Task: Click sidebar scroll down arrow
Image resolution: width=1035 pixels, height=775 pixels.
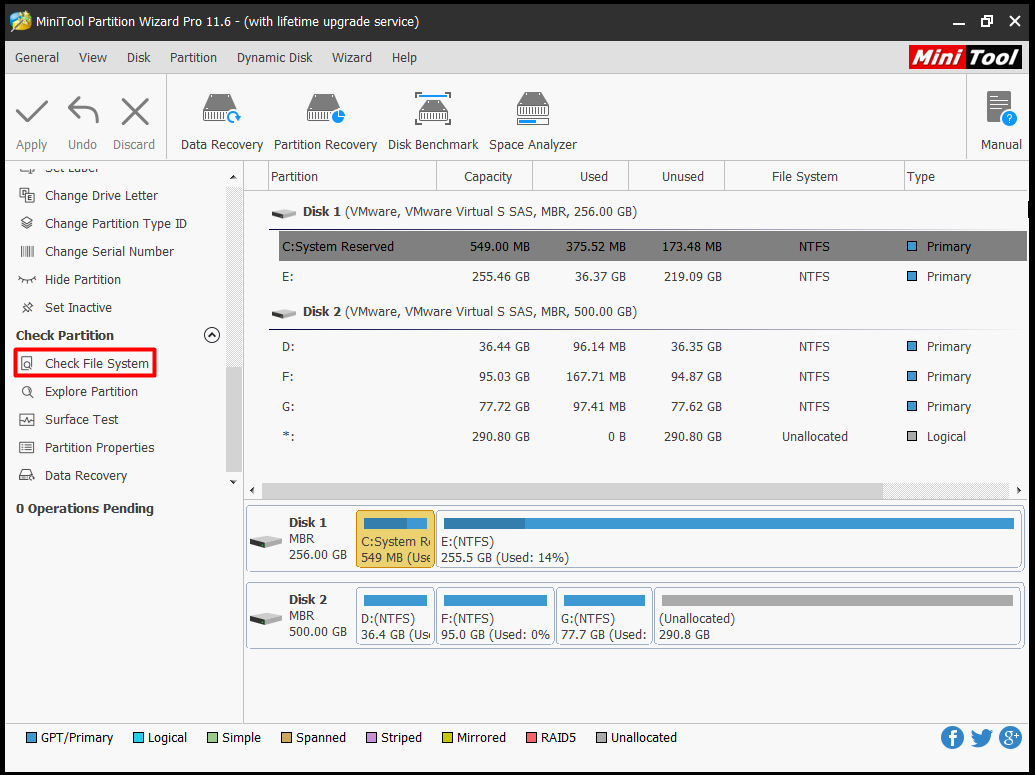Action: 233,482
